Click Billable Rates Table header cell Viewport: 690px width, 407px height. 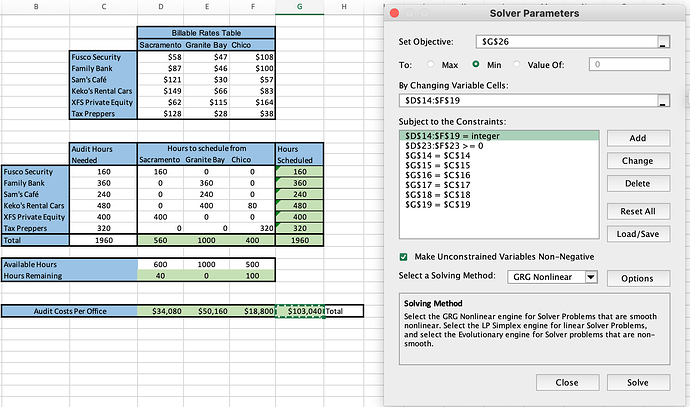[x=206, y=33]
